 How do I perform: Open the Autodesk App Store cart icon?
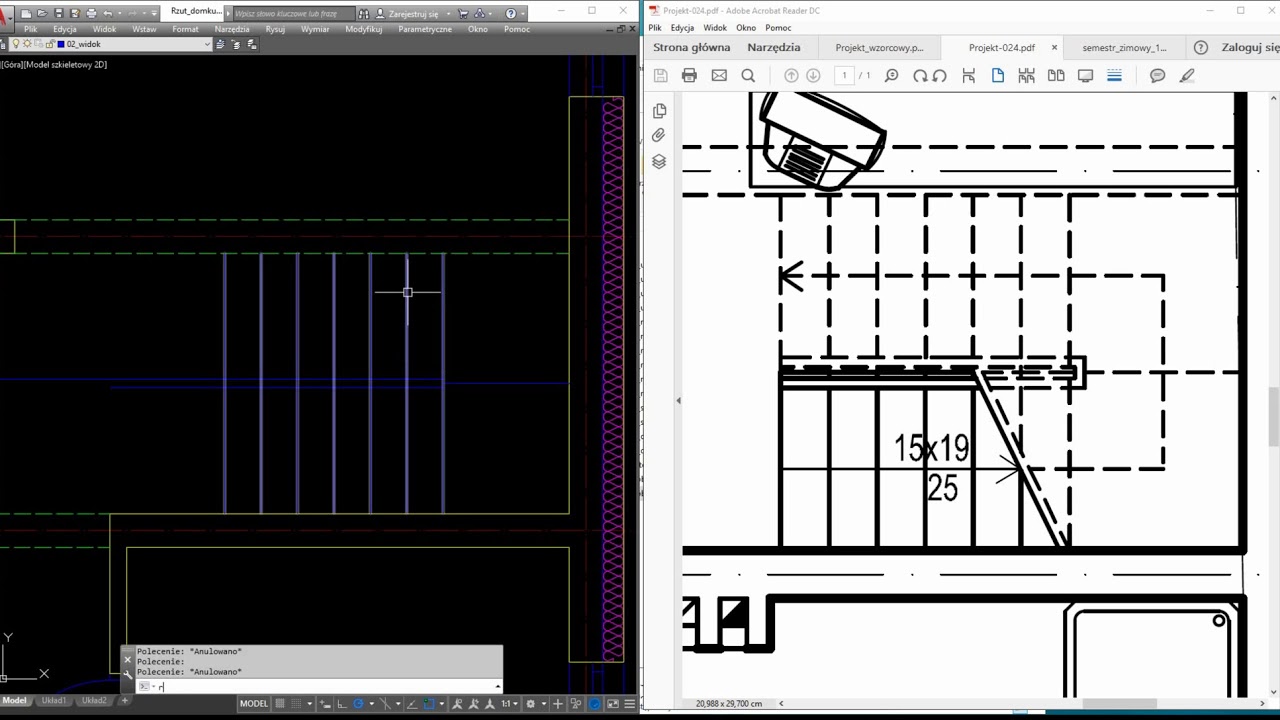click(x=463, y=14)
